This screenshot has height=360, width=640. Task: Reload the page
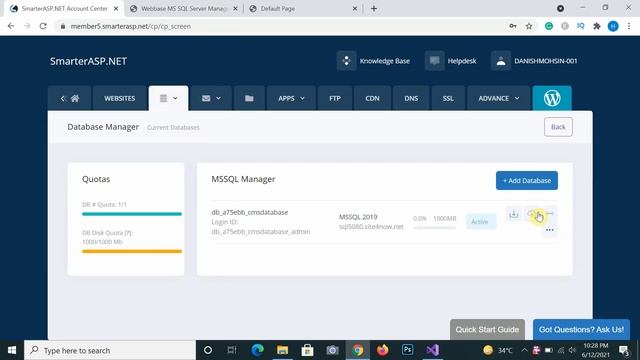tap(43, 26)
